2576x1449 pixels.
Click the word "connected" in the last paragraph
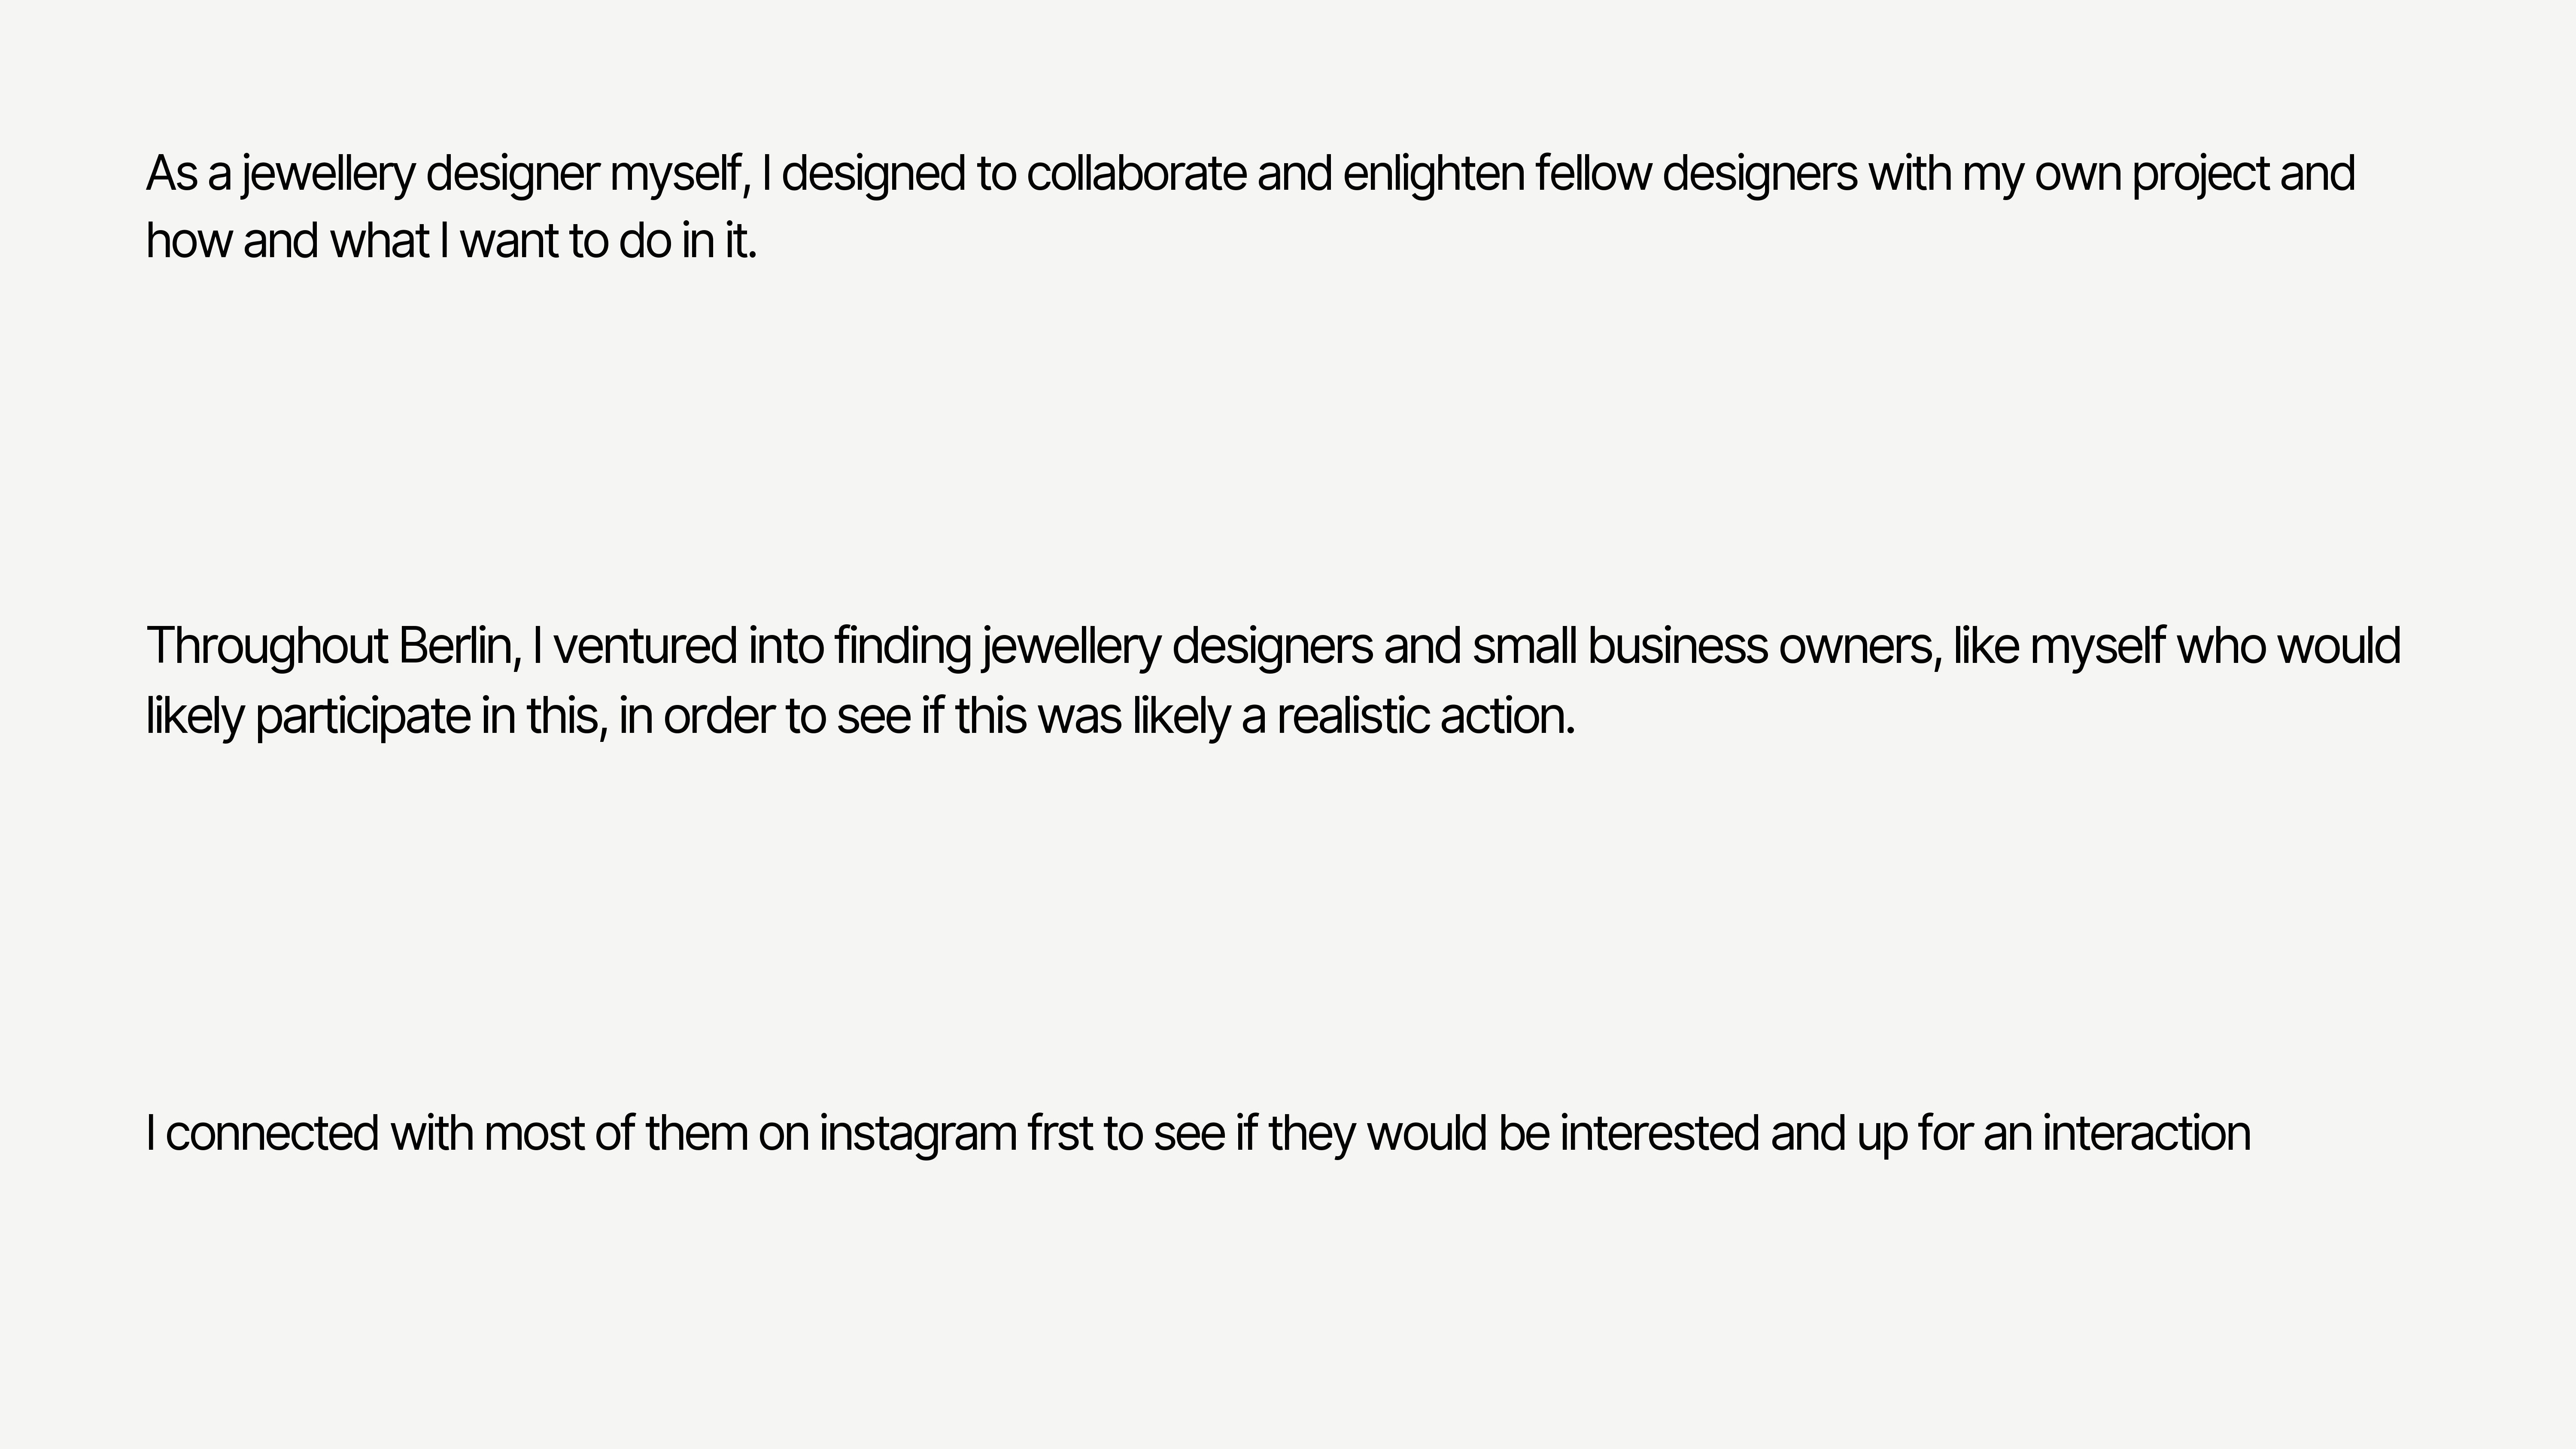coord(272,1134)
